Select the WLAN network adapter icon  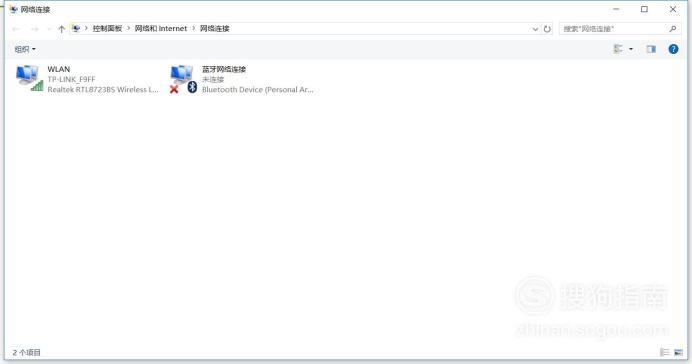point(30,78)
